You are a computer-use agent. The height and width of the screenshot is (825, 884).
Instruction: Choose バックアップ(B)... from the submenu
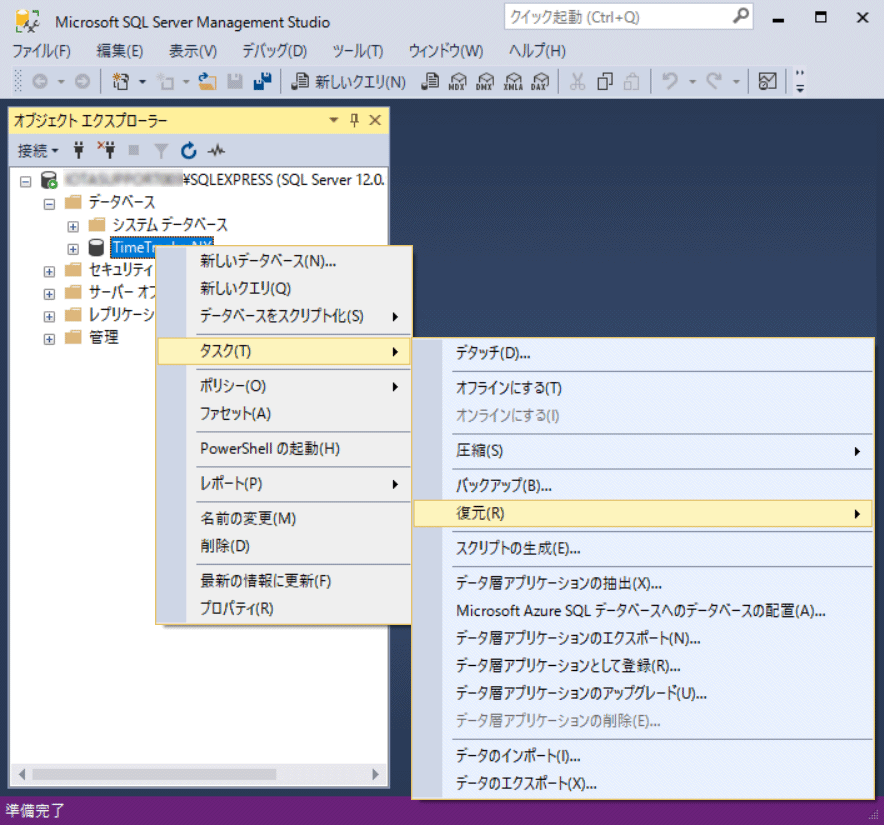(504, 486)
